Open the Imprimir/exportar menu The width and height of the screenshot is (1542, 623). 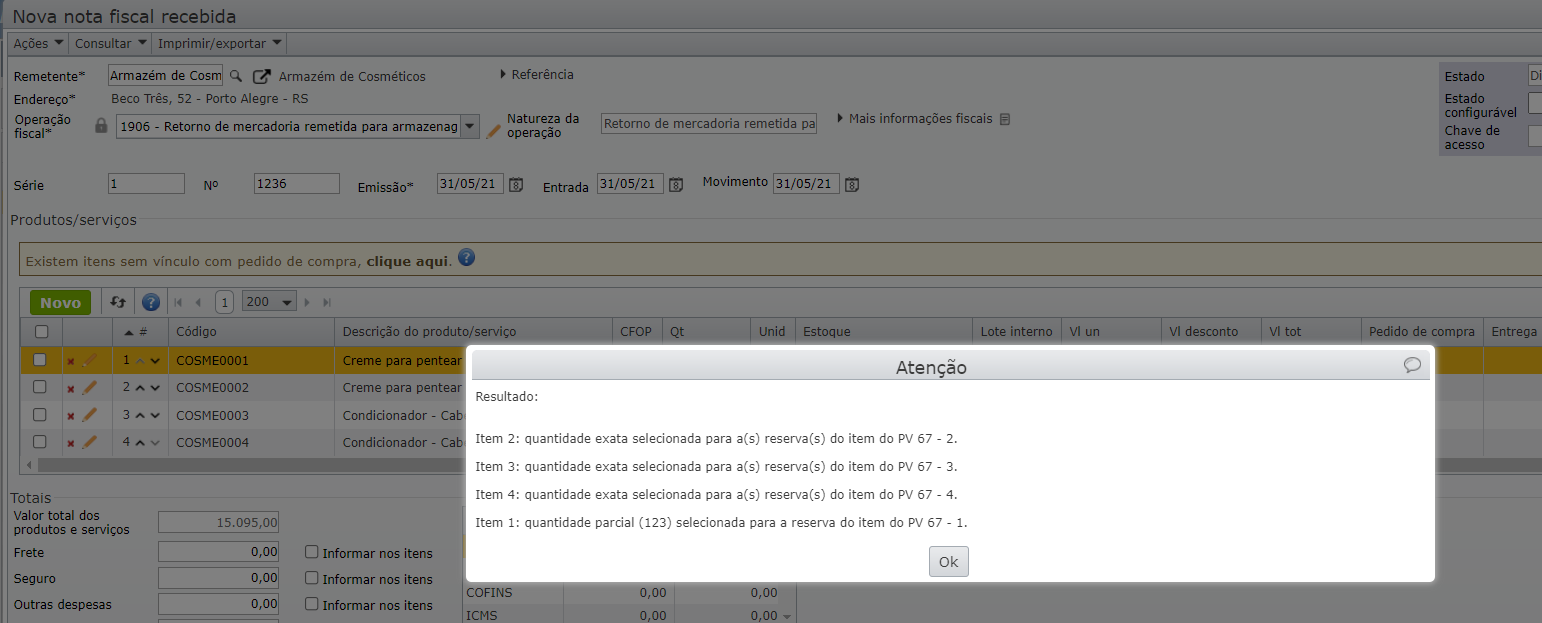tap(219, 43)
